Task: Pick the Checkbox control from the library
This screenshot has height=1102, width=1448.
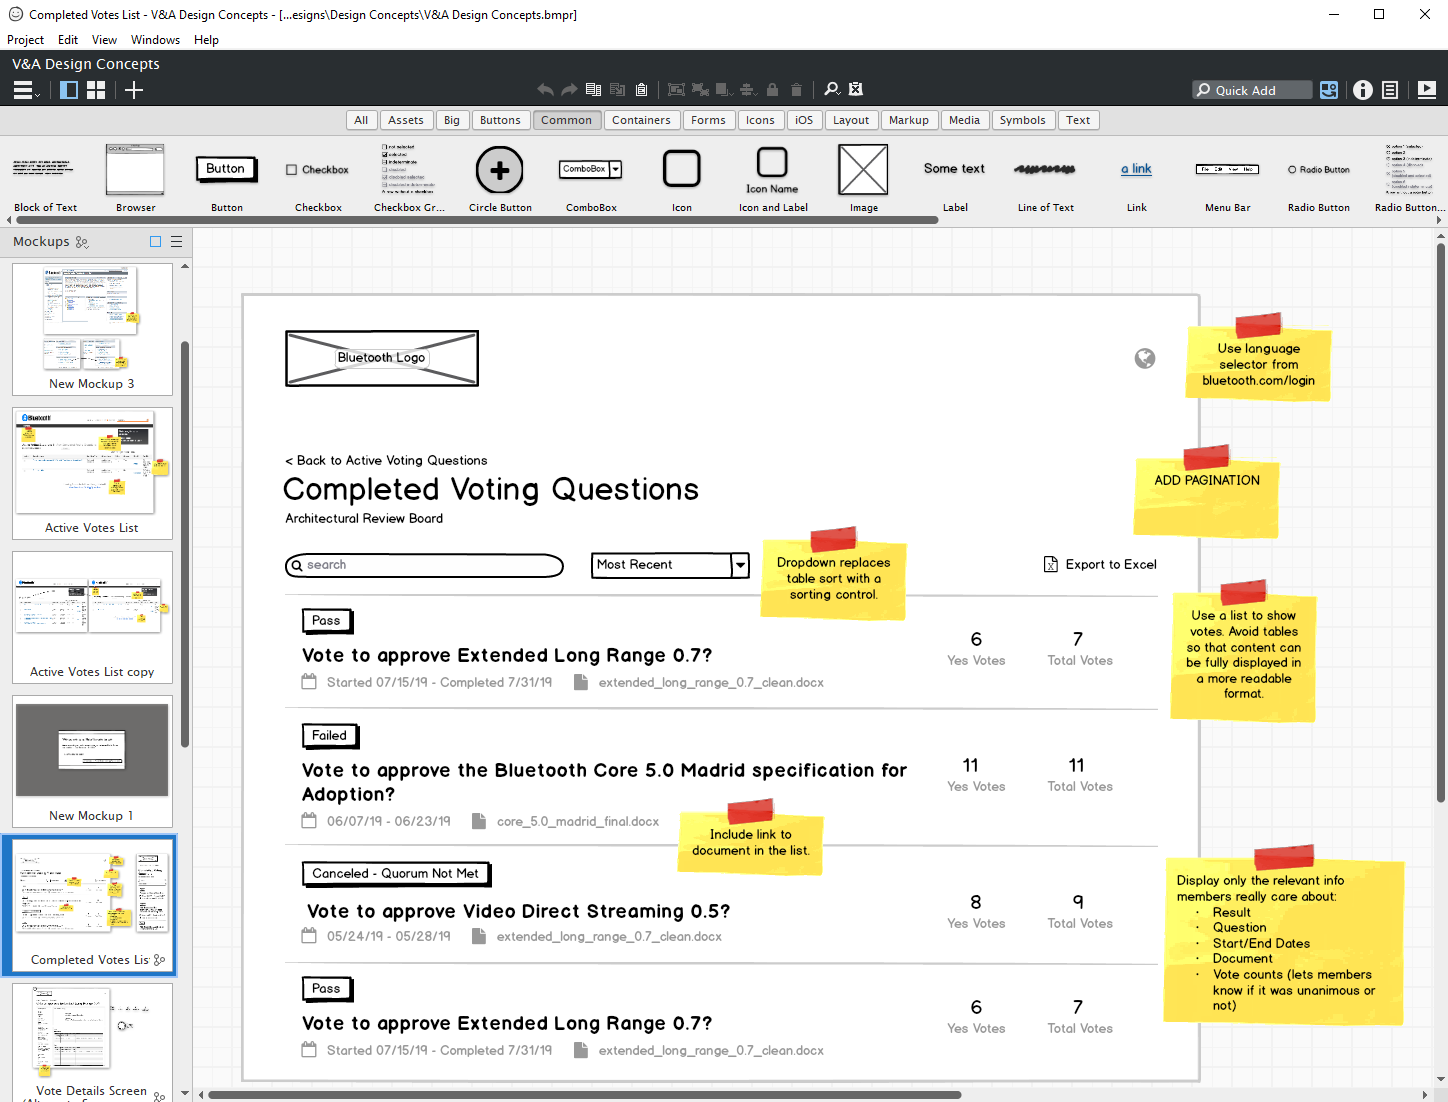Action: pos(318,179)
